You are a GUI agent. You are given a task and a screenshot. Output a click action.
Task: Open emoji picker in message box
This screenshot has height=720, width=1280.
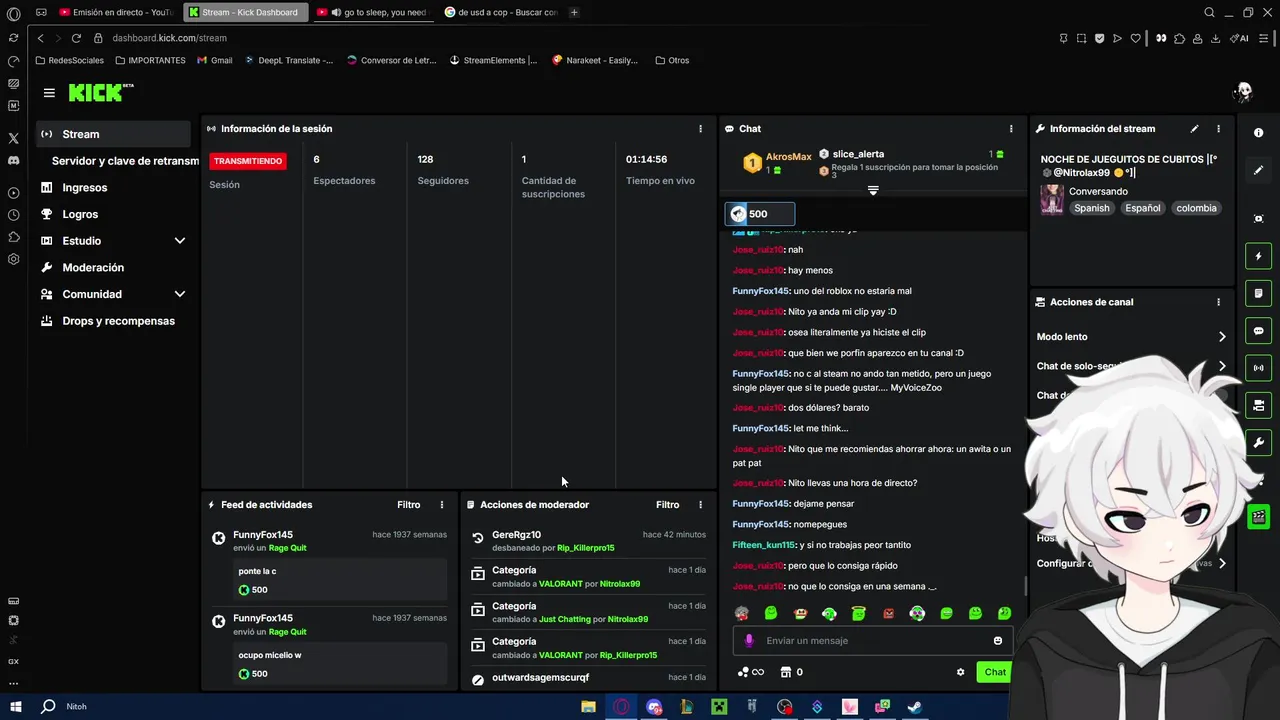click(998, 641)
